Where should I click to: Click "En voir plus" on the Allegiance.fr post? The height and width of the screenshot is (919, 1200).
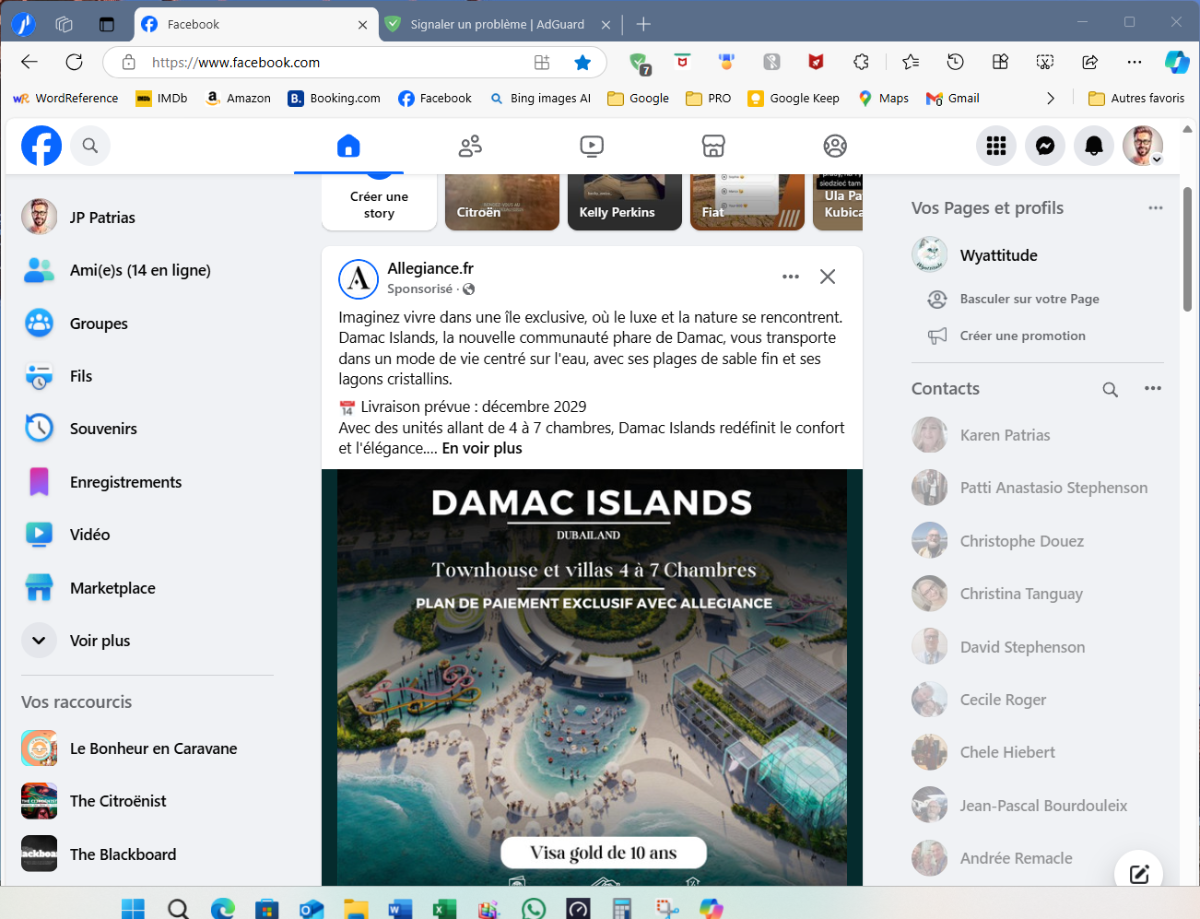pyautogui.click(x=481, y=447)
